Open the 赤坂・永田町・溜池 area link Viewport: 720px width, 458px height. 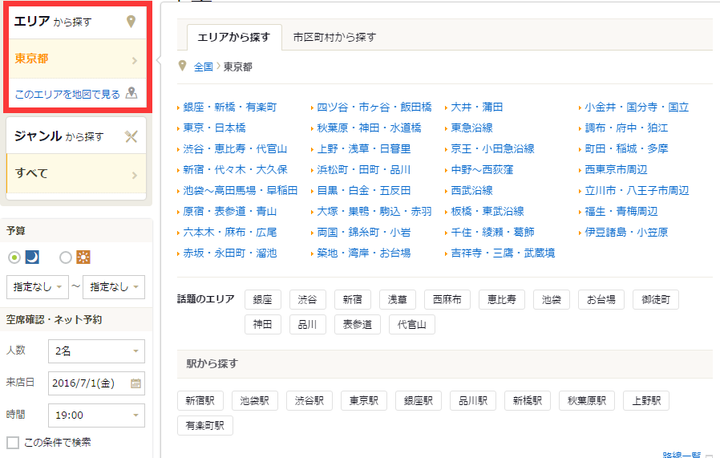tap(230, 253)
